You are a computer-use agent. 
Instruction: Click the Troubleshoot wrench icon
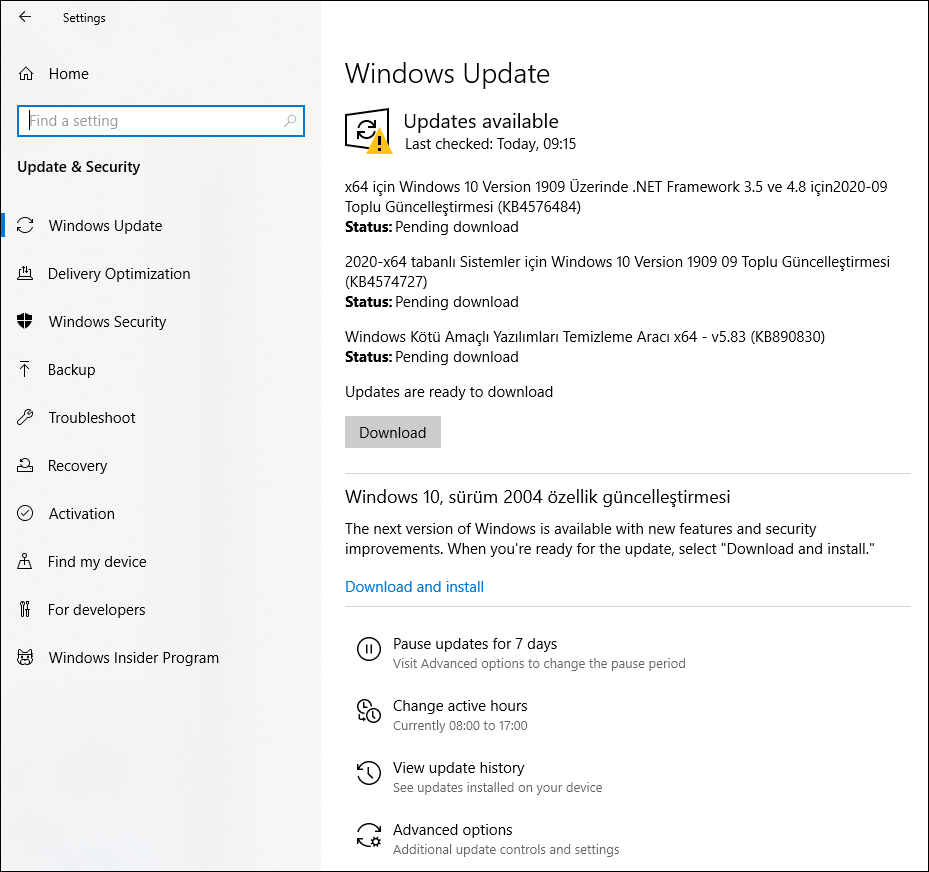pos(26,418)
